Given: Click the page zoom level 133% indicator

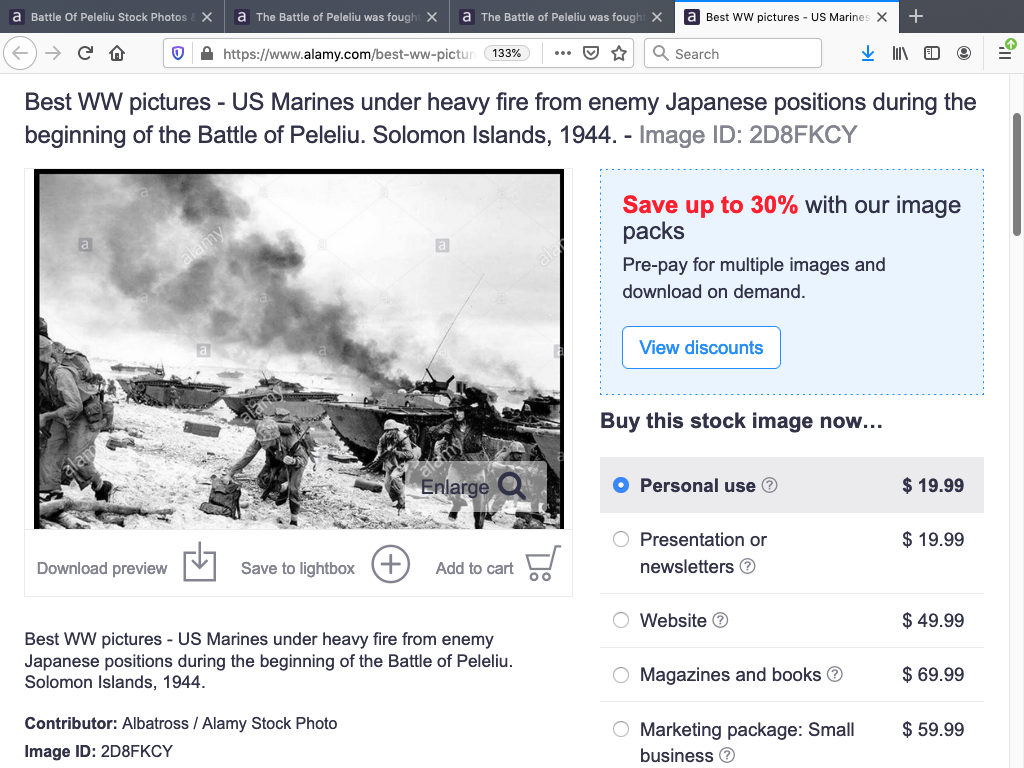Looking at the screenshot, I should [x=507, y=54].
